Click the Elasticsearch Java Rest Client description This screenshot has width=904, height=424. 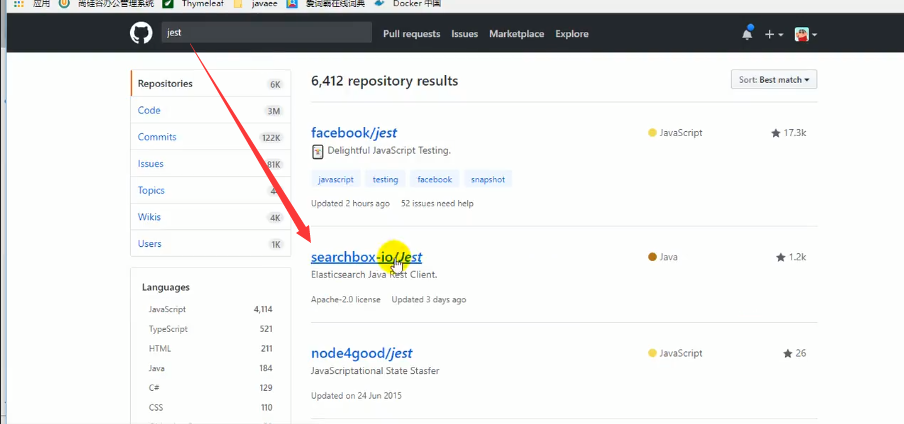tap(374, 275)
